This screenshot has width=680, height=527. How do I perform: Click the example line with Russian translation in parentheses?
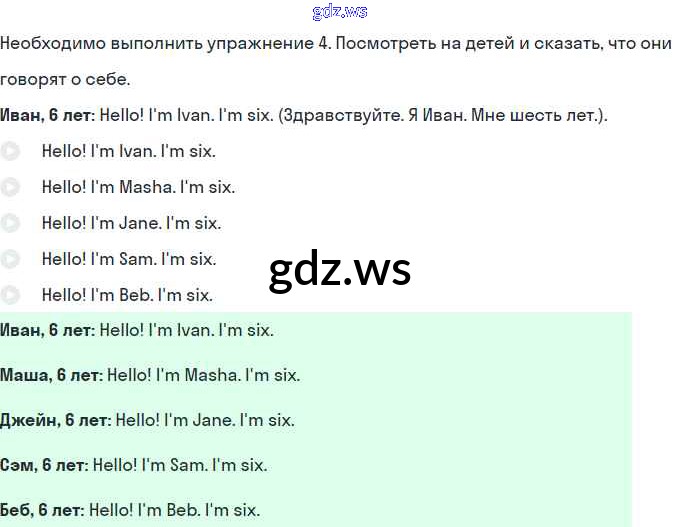[x=304, y=115]
